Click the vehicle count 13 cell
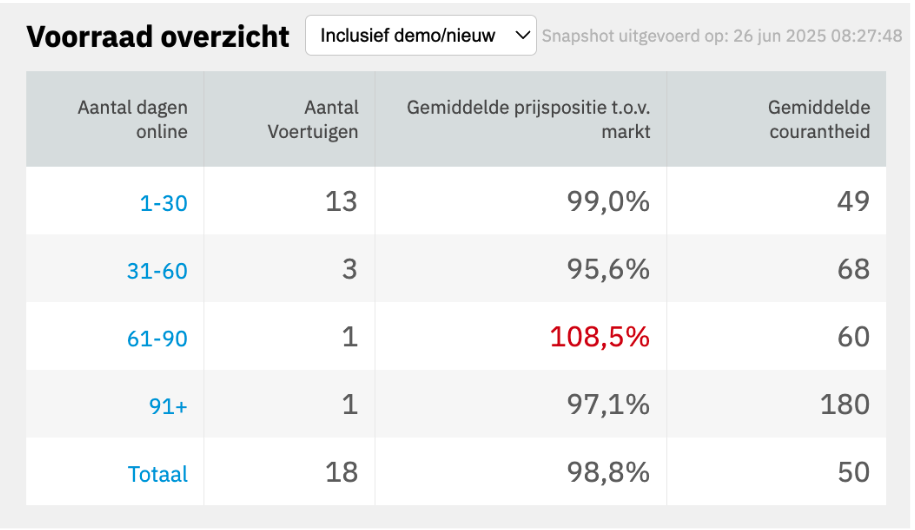Viewport: 915px width, 530px height. coord(341,201)
